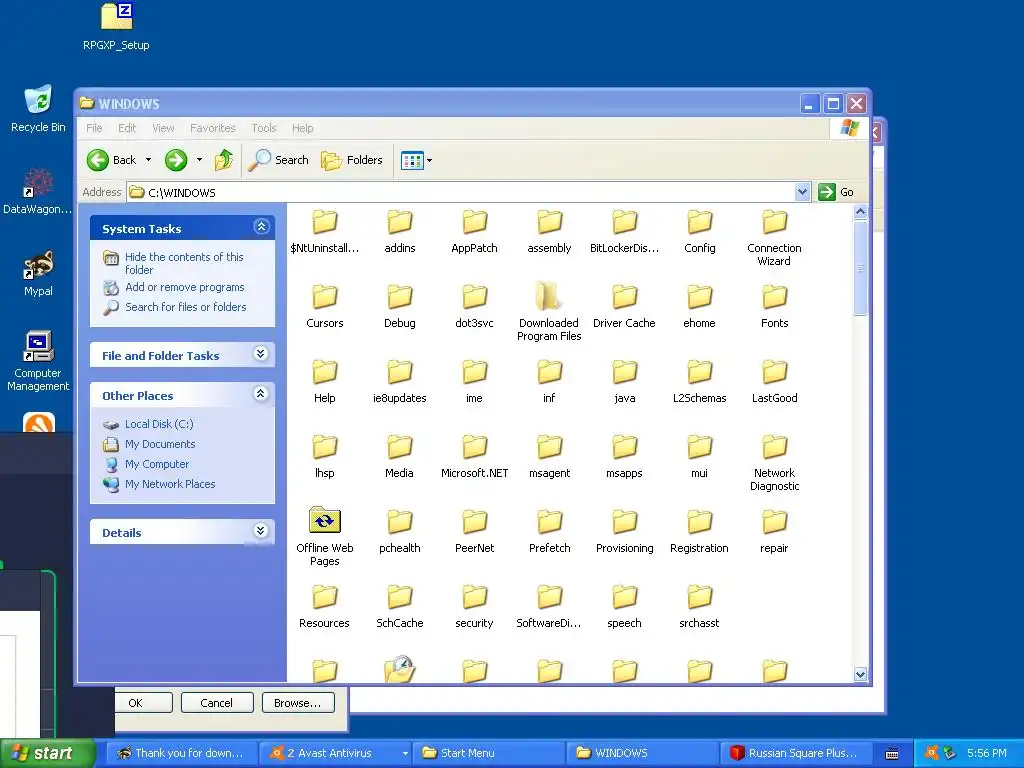Expand the File and Folder Tasks panel
Image resolution: width=1024 pixels, height=768 pixels.
coord(261,354)
